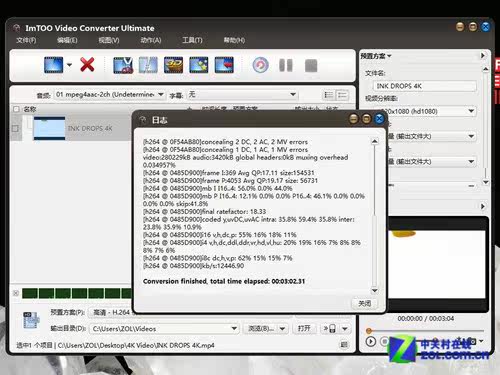This screenshot has width=500, height=375.
Task: Open the 编辑(E) menu
Action: point(67,40)
